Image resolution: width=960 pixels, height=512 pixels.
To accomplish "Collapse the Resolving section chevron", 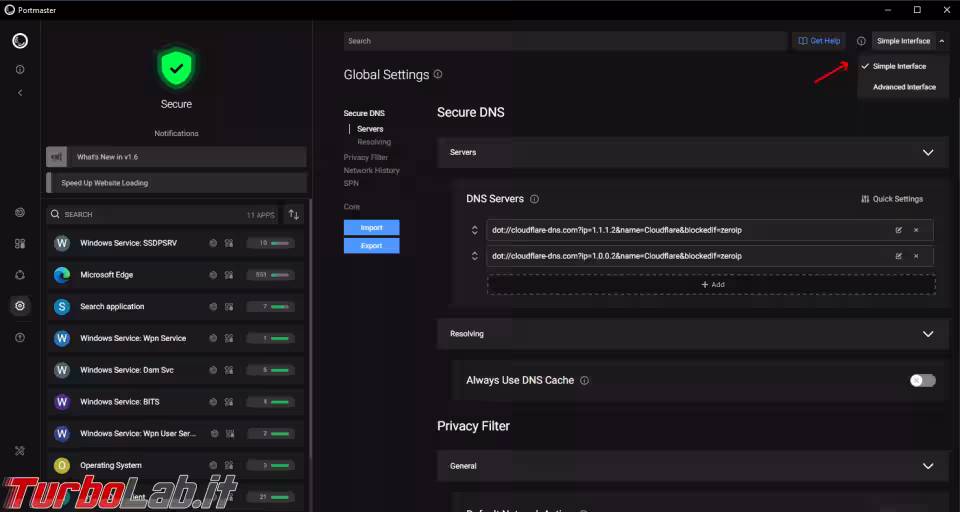I will coord(928,334).
